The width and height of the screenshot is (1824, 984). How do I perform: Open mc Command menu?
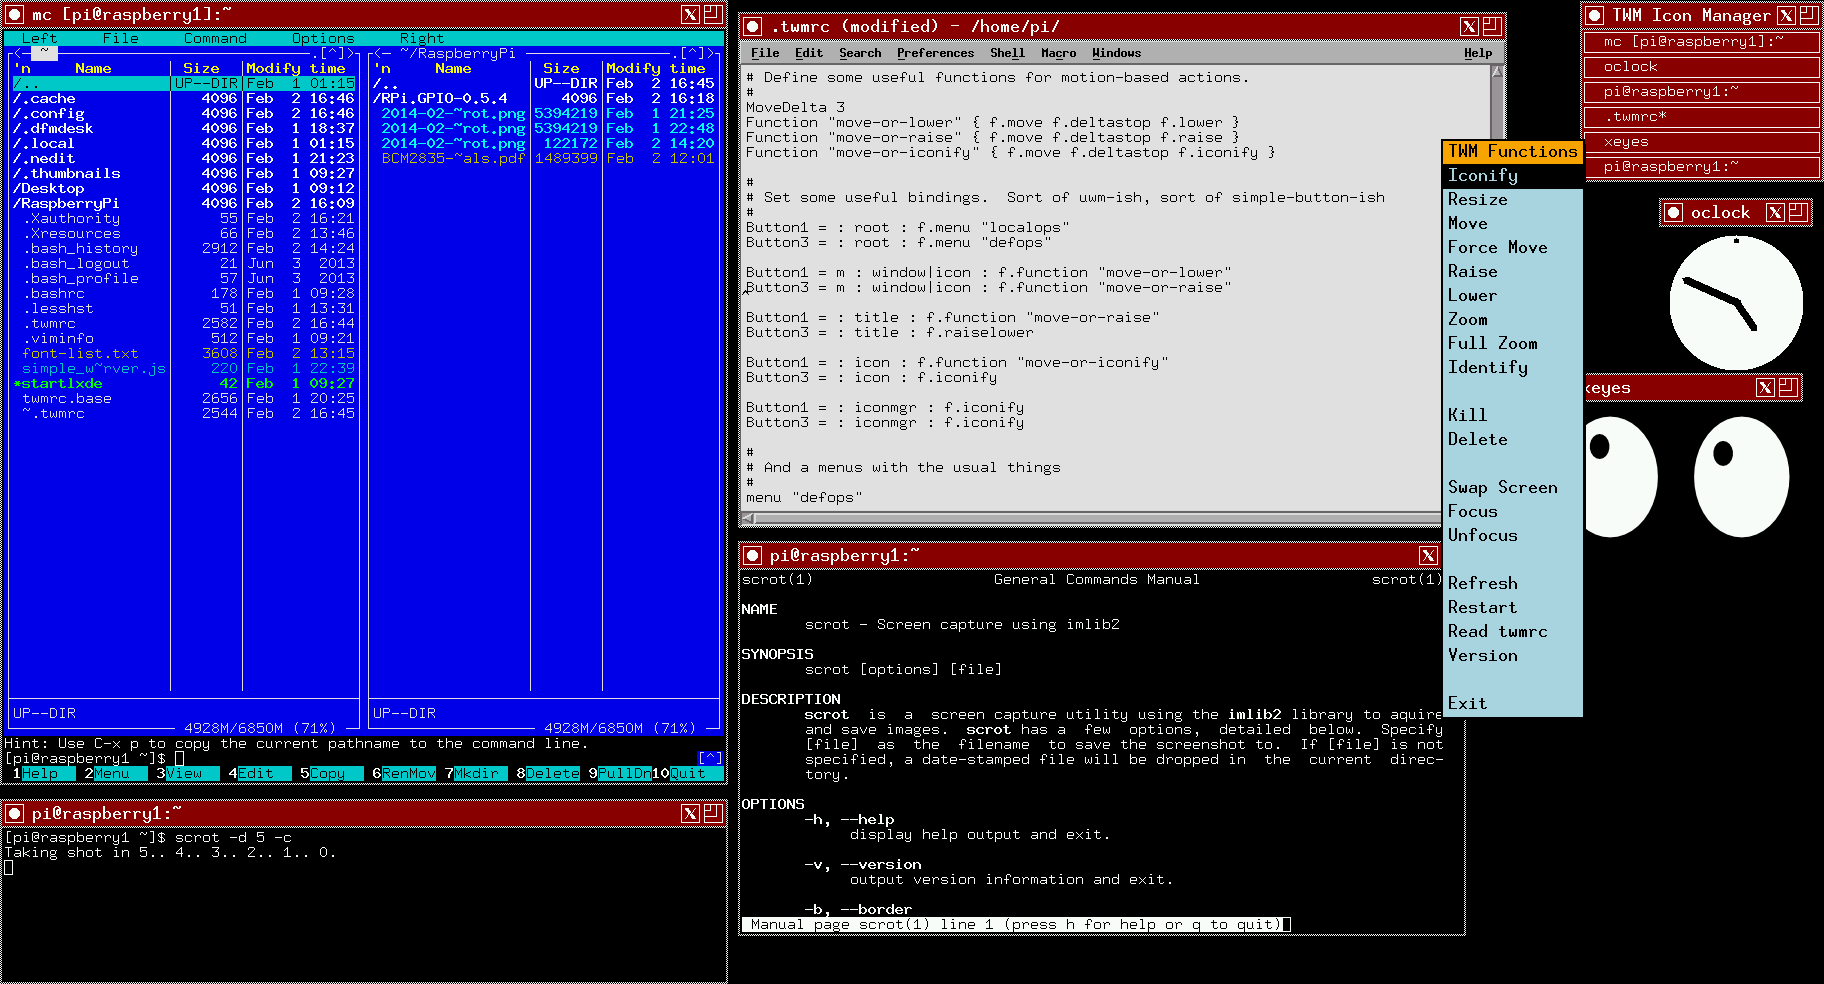(215, 38)
